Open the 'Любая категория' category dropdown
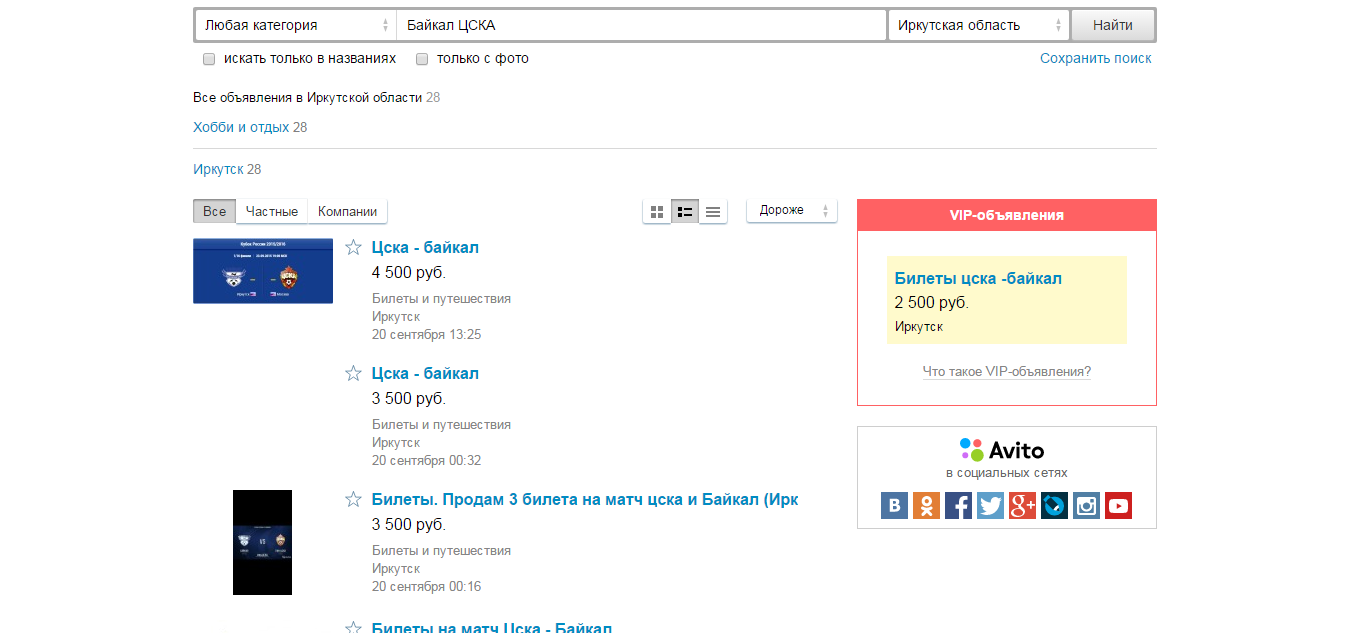This screenshot has width=1347, height=633. tap(295, 25)
